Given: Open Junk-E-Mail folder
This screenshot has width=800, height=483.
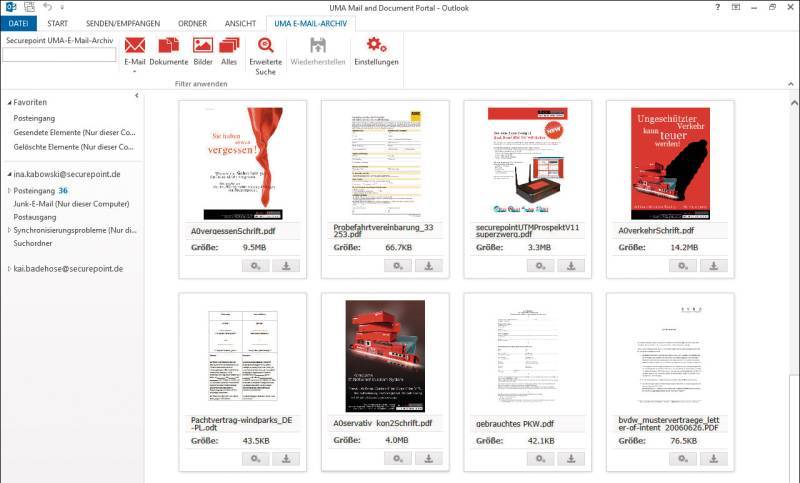Looking at the screenshot, I should click(x=71, y=204).
